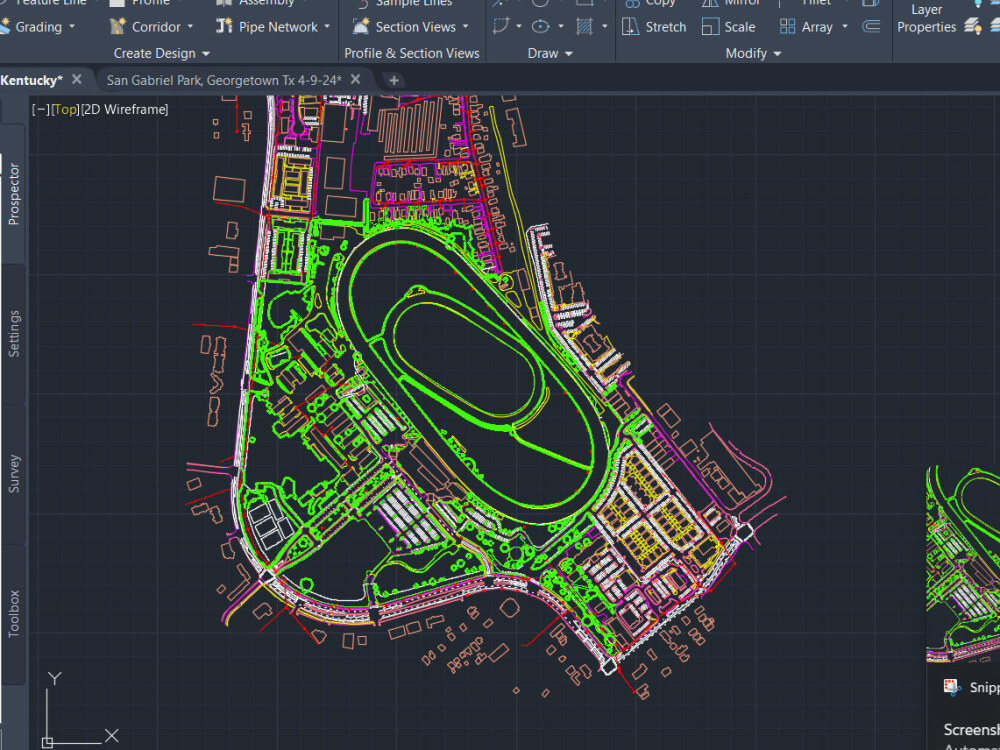
Task: Select the Hatch tool icon in Draw panel
Action: click(584, 26)
